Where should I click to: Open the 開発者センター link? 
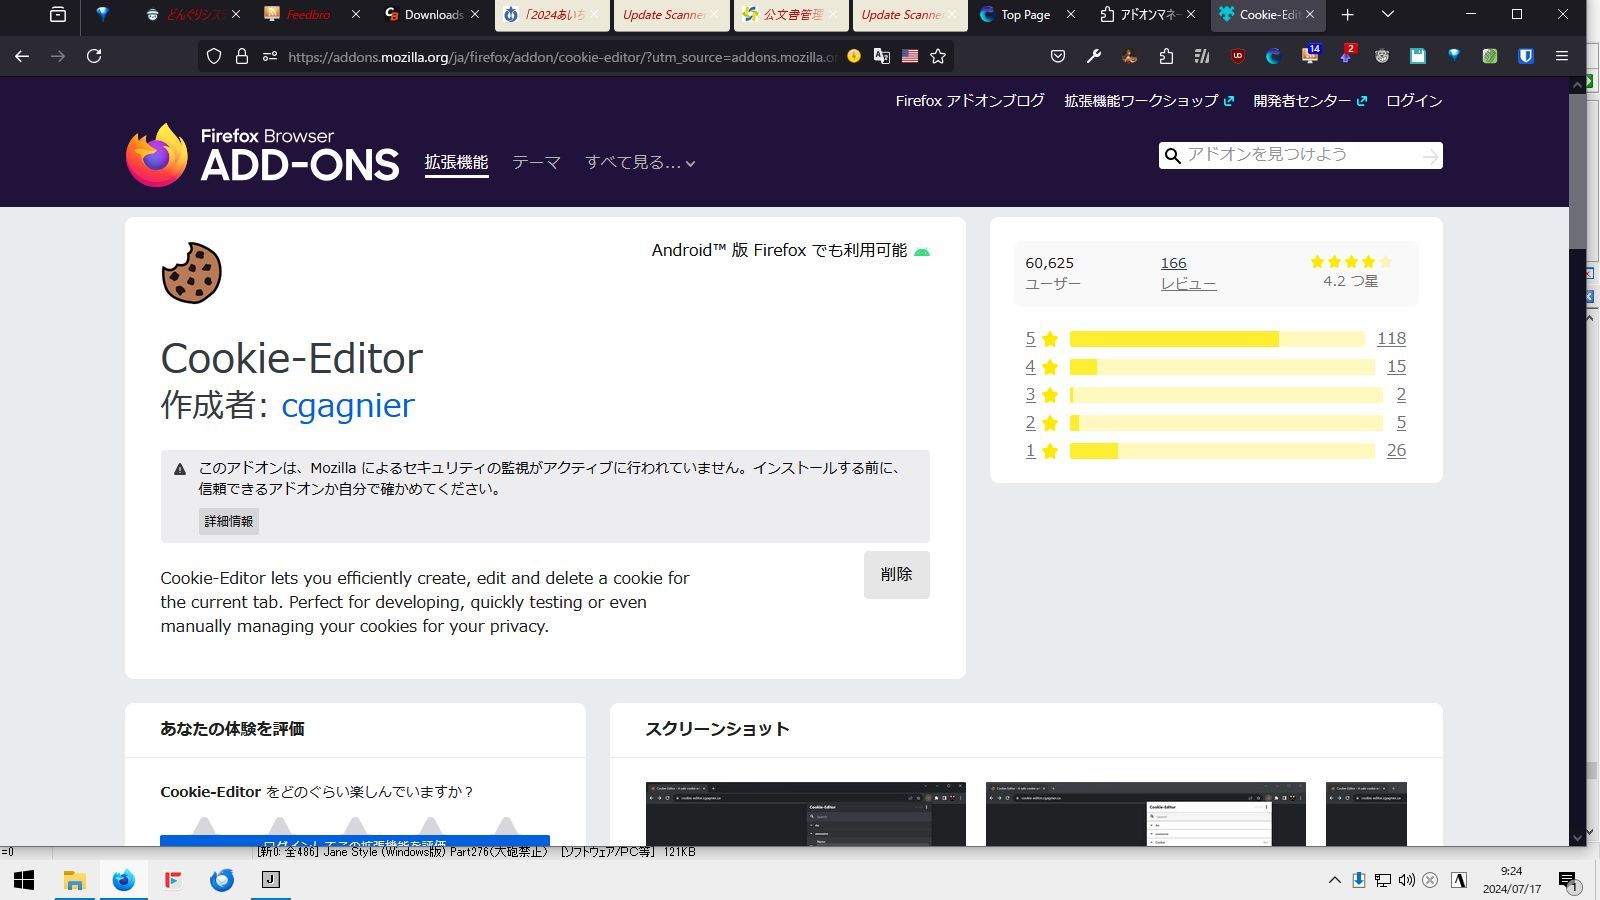pos(1310,101)
